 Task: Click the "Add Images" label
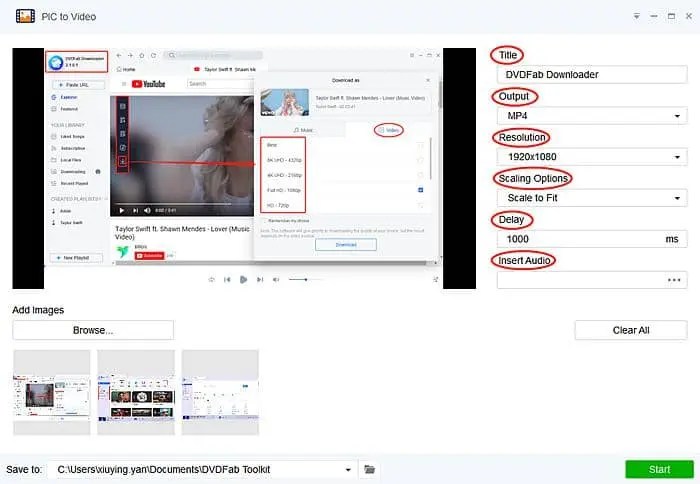38,310
